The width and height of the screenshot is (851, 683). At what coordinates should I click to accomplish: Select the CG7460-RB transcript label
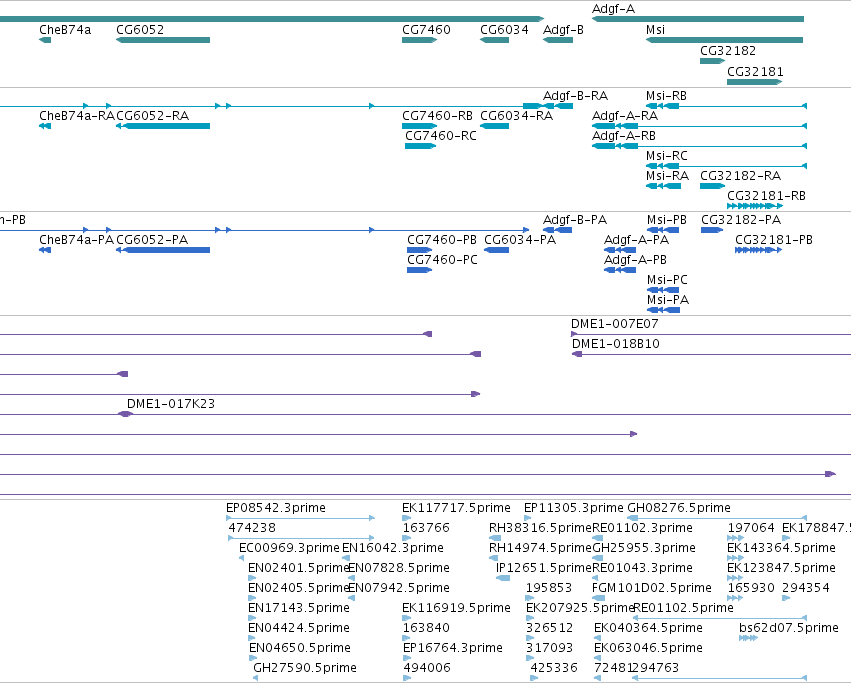[x=437, y=116]
